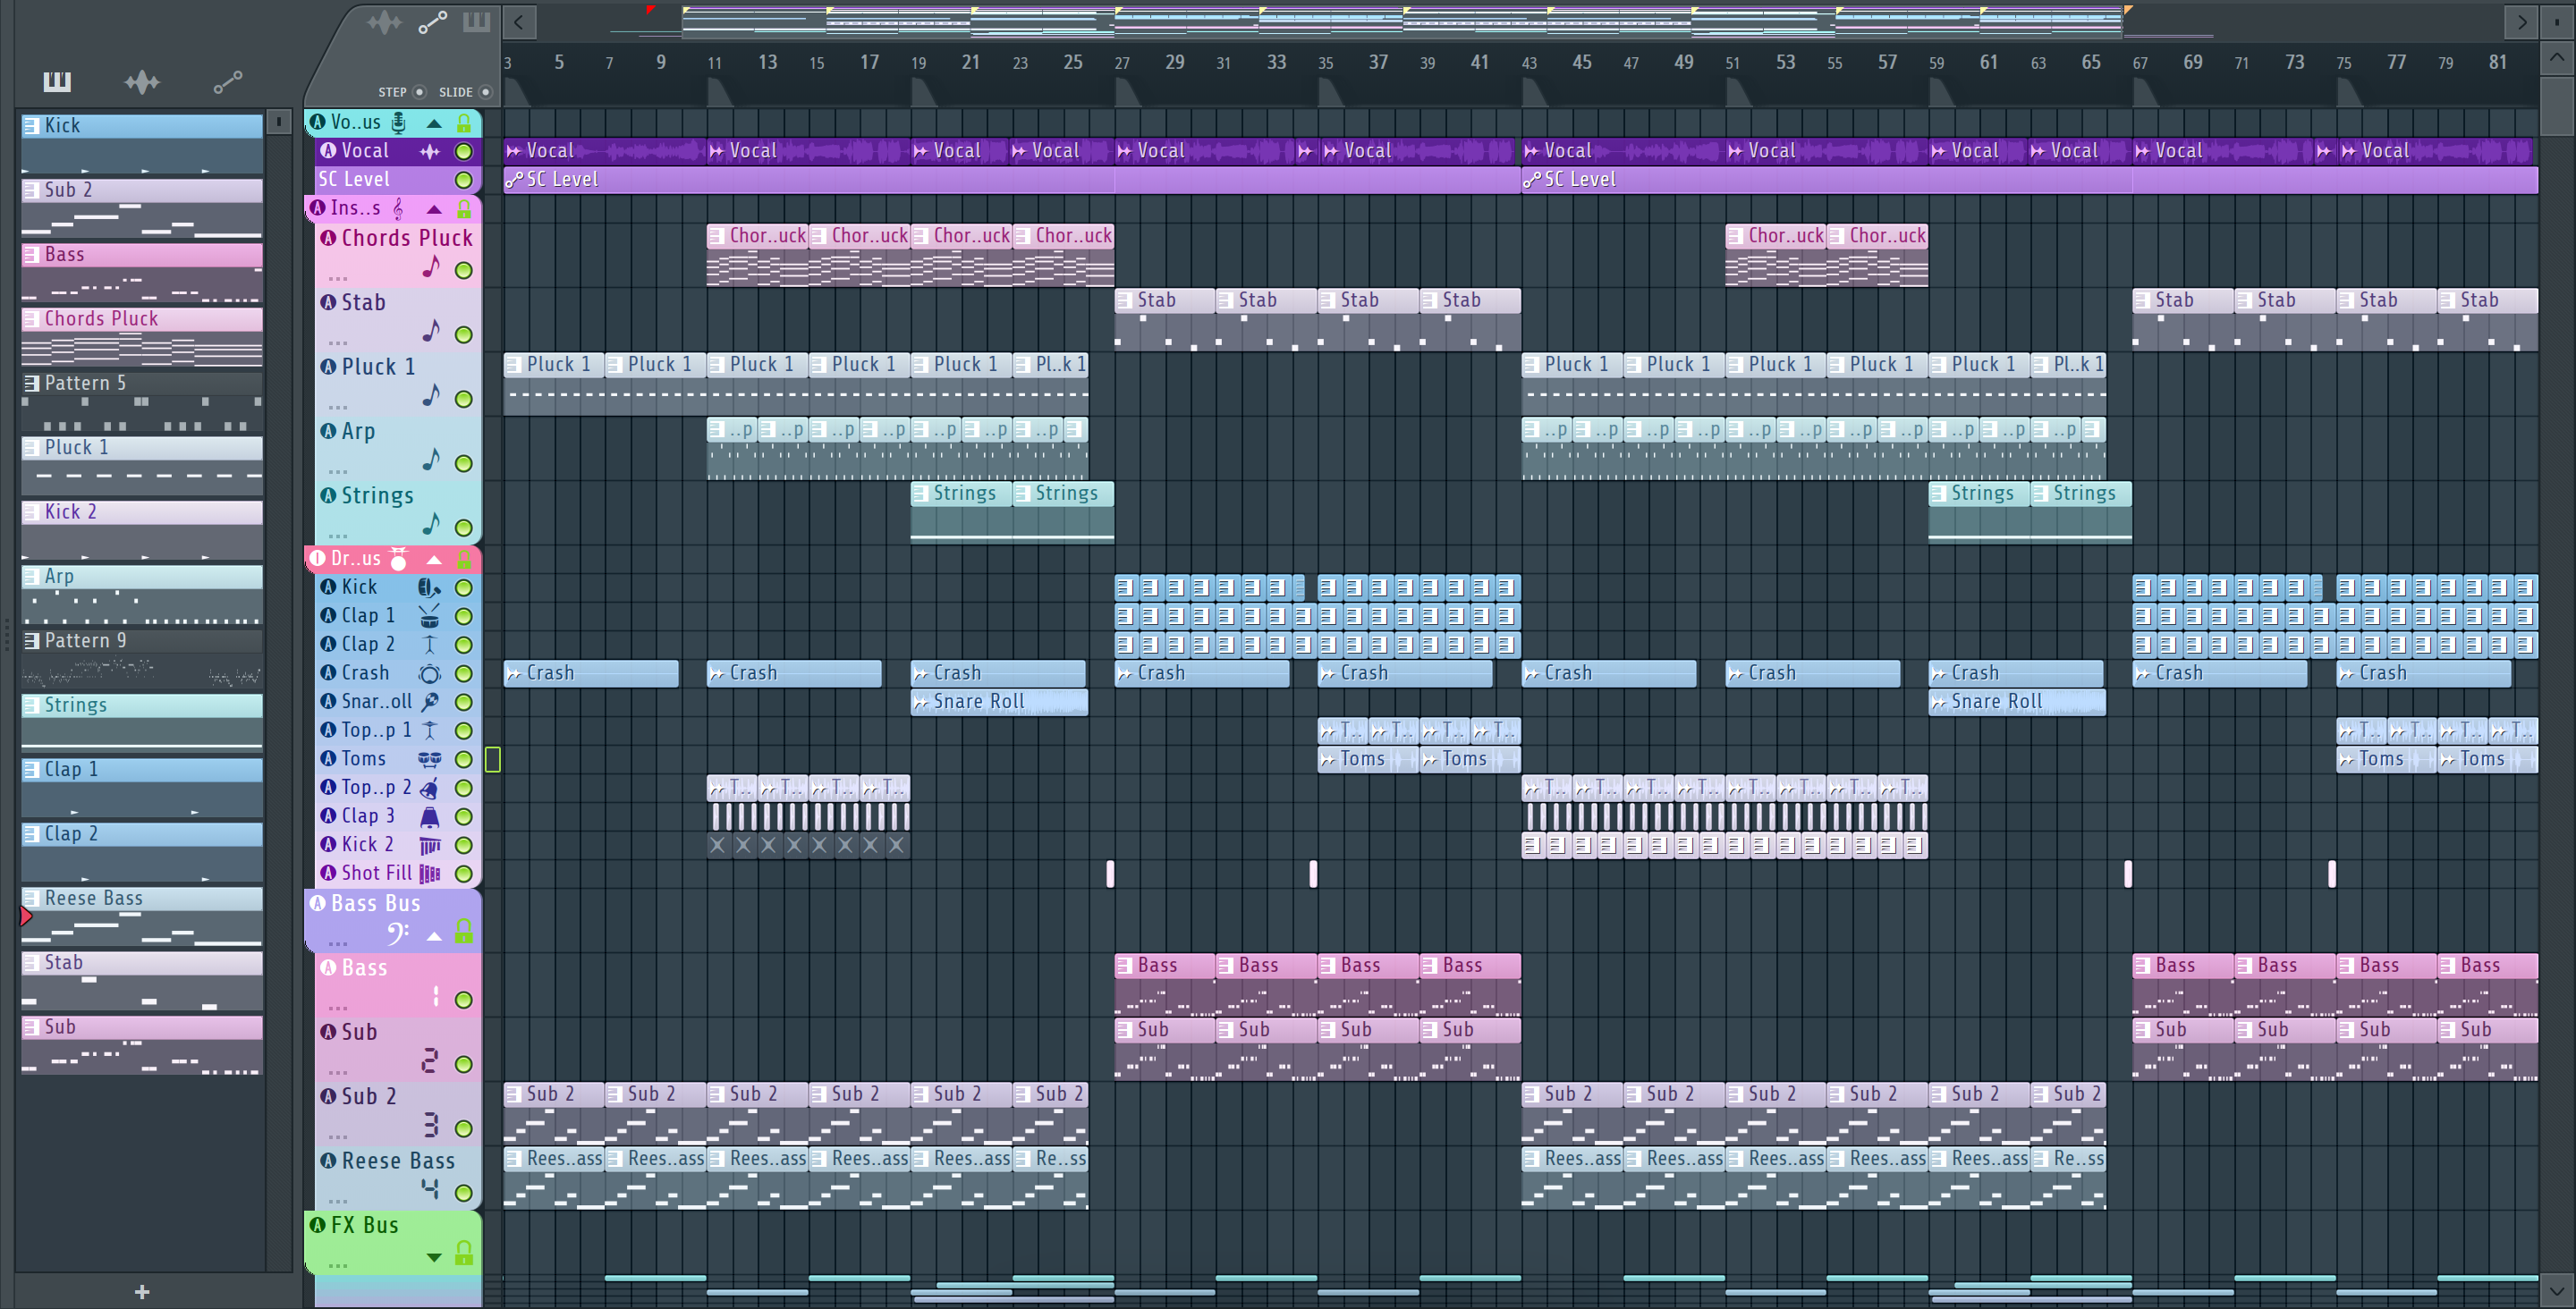The height and width of the screenshot is (1309, 2576).
Task: Click the treble clef icon on Instruments group
Action: pos(398,208)
